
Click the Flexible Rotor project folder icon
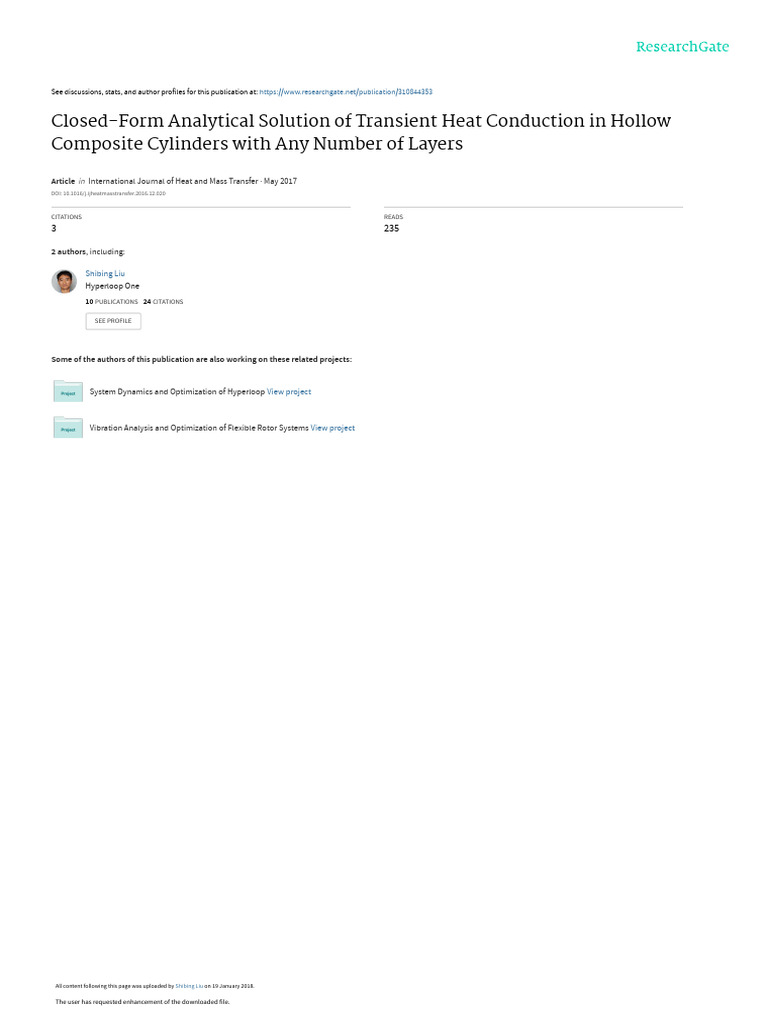pos(68,427)
